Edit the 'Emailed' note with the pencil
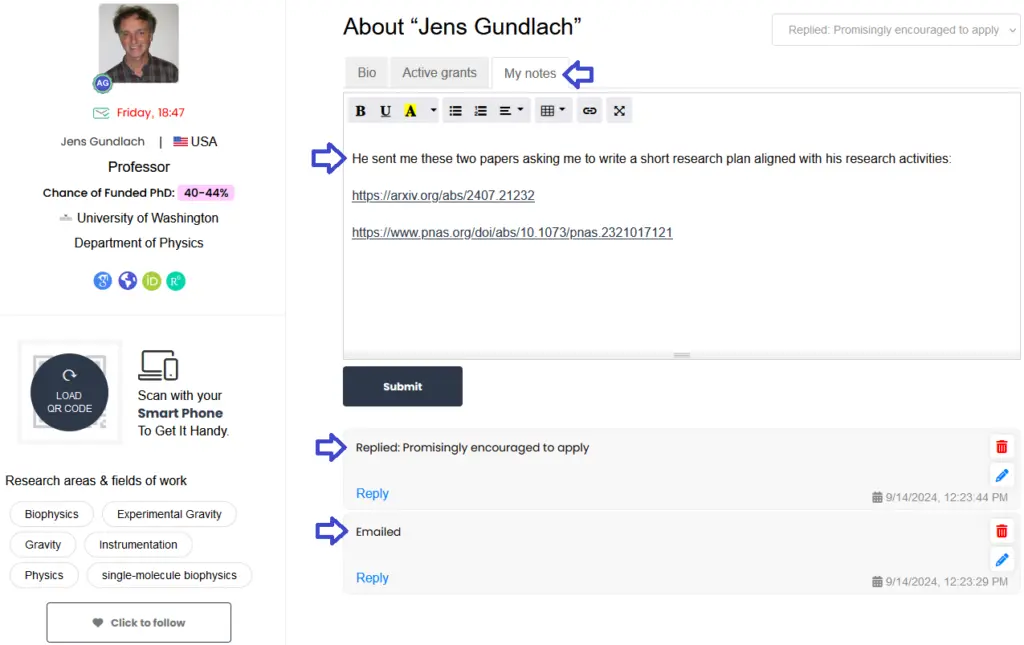Screen dimensions: 1024x645 pyautogui.click(x=1001, y=559)
